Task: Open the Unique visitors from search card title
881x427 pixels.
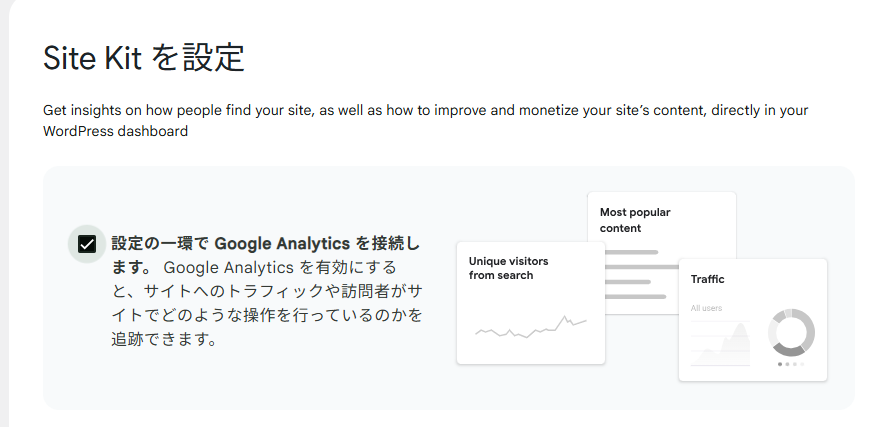Action: point(508,268)
